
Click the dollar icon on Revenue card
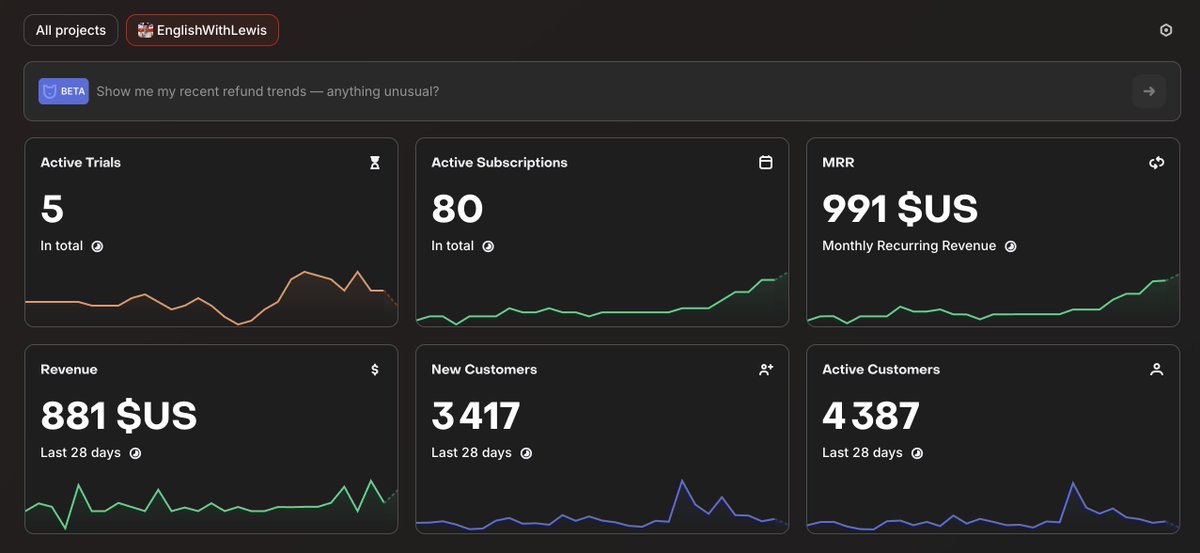pos(375,369)
